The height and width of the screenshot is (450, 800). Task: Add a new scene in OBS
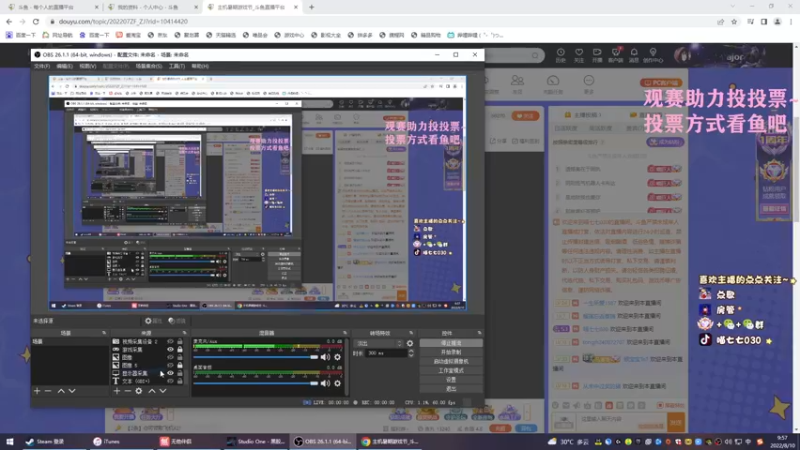click(37, 391)
